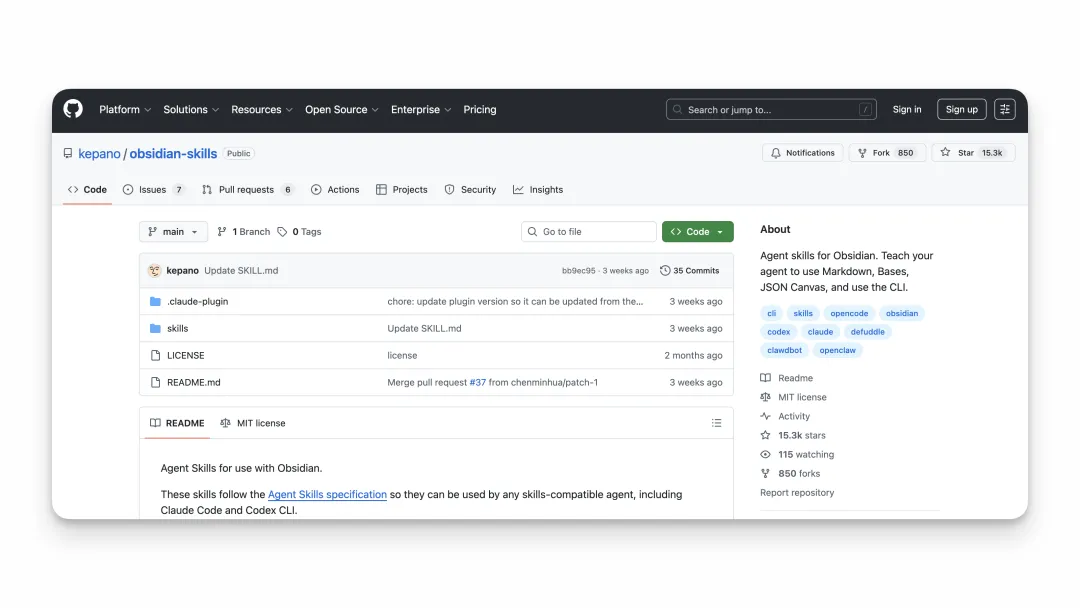Open the Pull requests tab

click(247, 189)
